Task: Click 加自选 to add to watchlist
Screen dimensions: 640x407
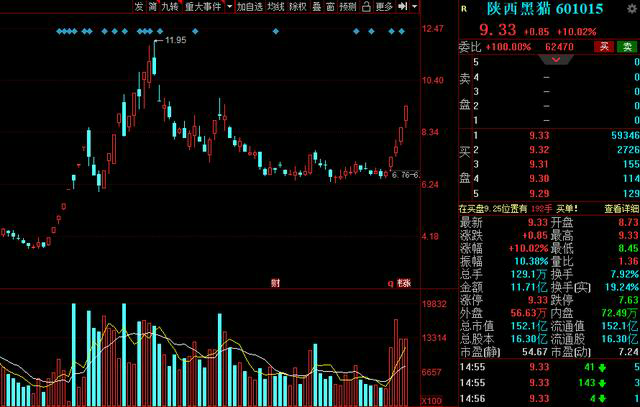Action: (250, 6)
